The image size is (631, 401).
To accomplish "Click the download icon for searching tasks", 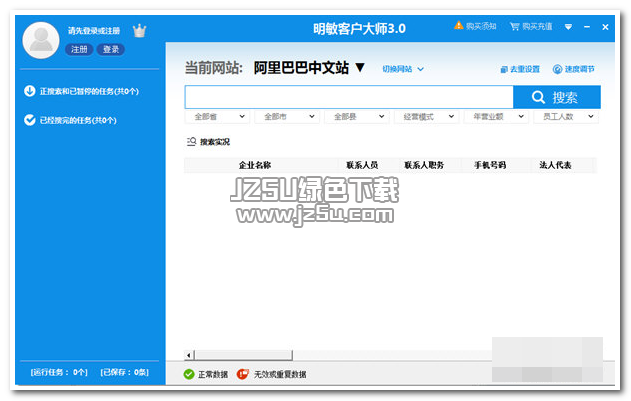I will tap(29, 91).
